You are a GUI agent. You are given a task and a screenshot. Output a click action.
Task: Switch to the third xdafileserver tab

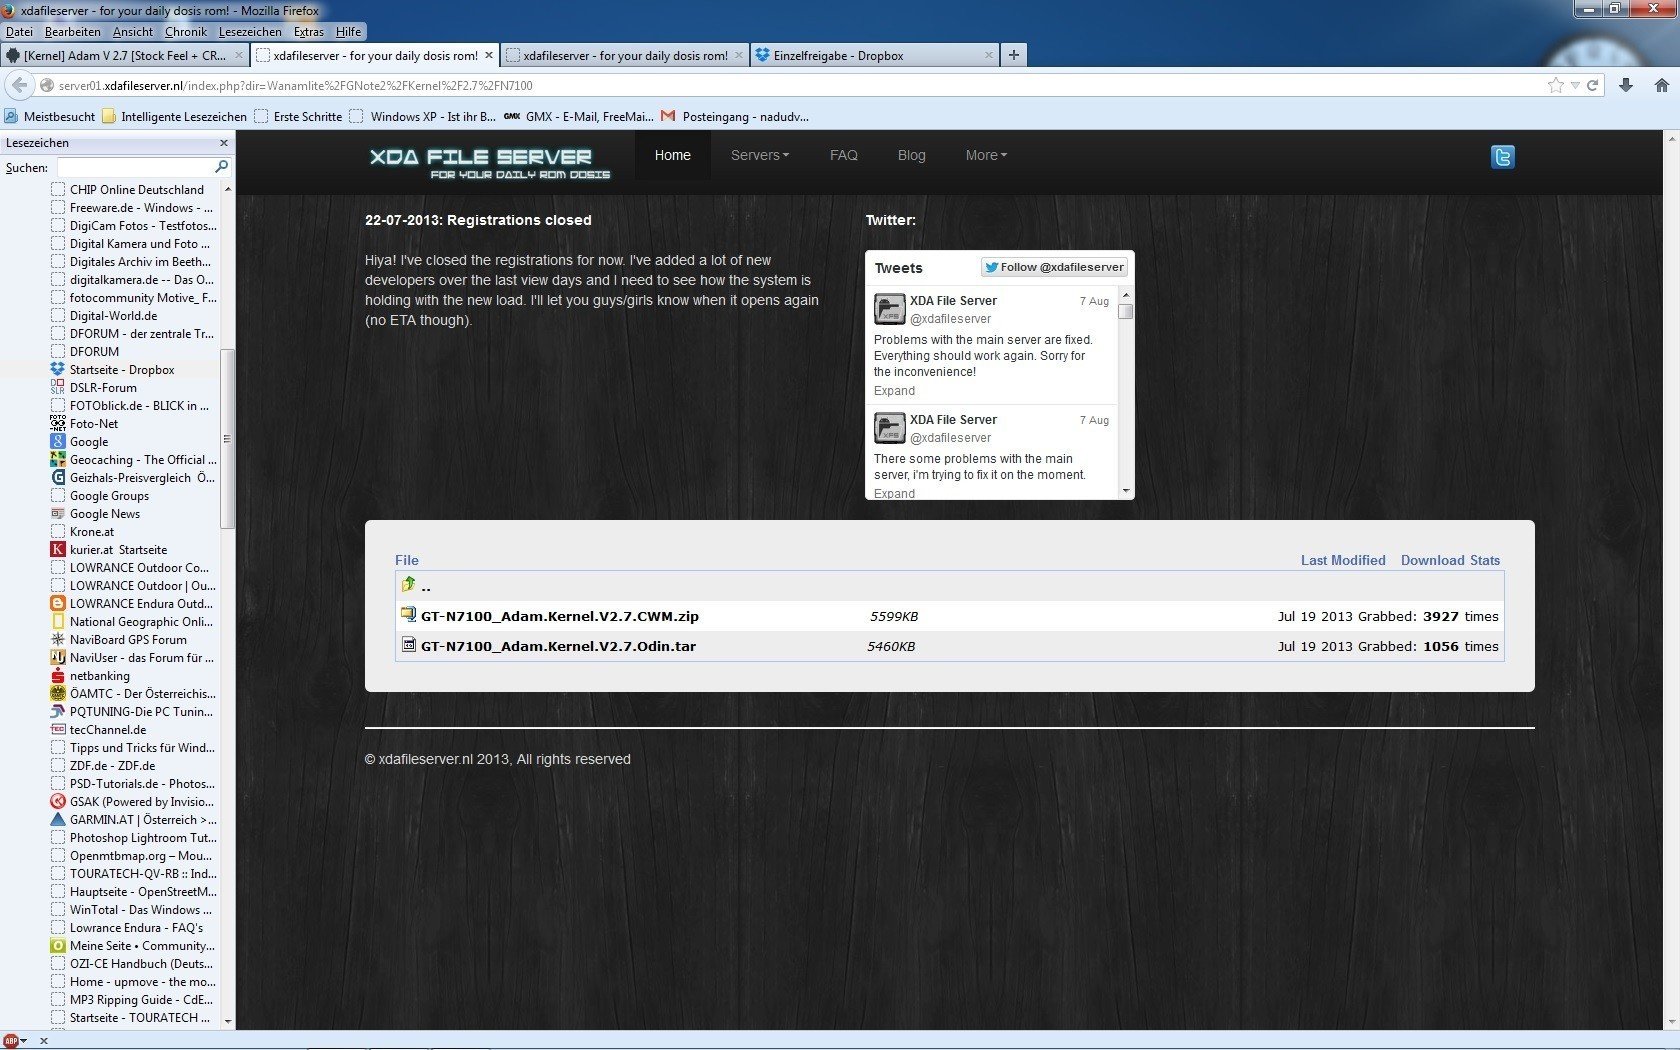tap(624, 55)
